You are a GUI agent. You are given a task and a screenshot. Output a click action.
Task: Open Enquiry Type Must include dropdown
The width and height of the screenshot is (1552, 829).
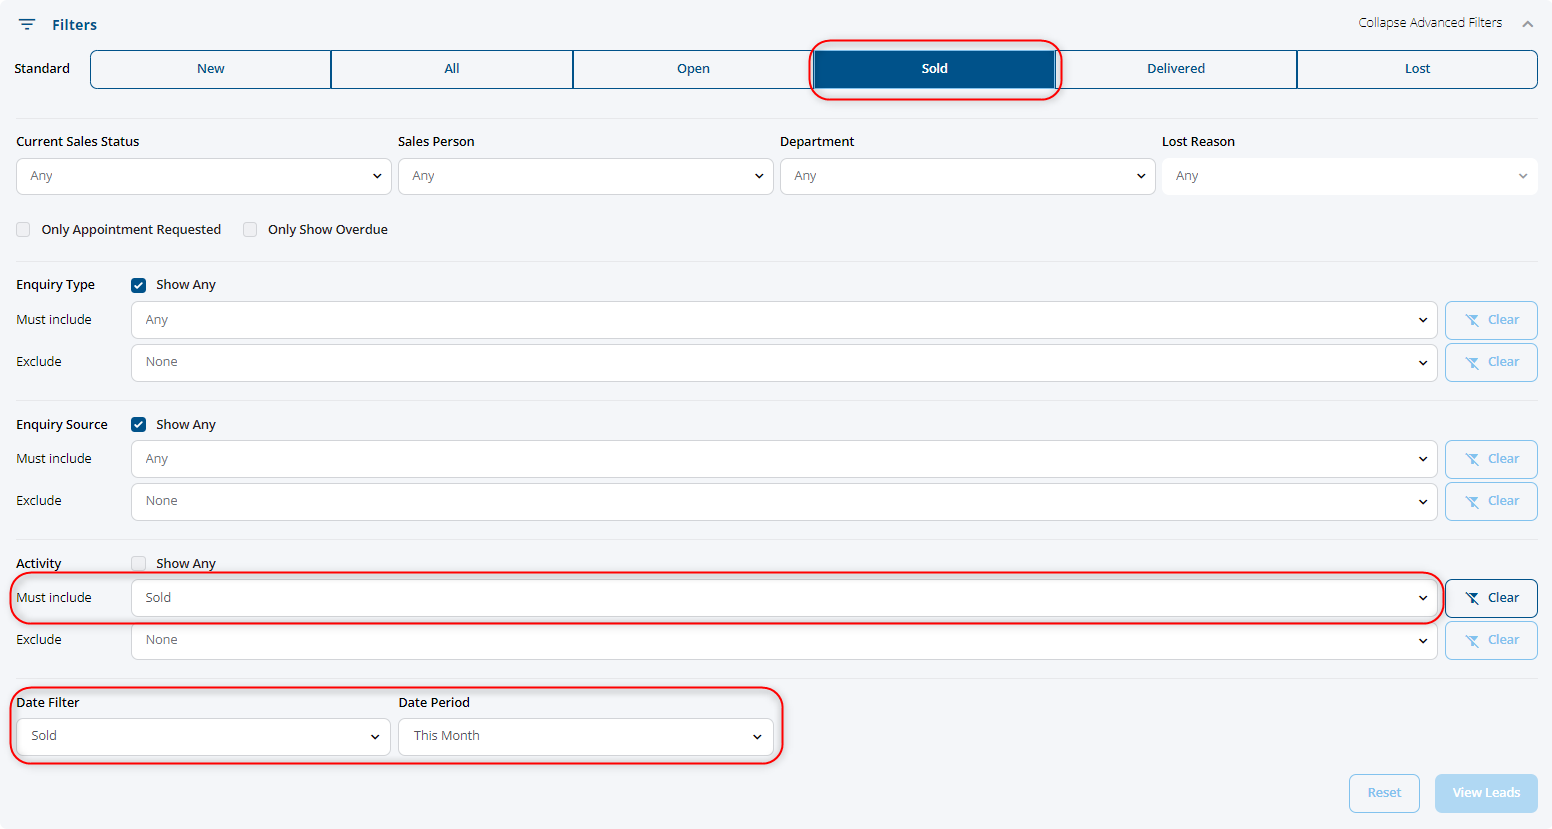click(x=784, y=320)
